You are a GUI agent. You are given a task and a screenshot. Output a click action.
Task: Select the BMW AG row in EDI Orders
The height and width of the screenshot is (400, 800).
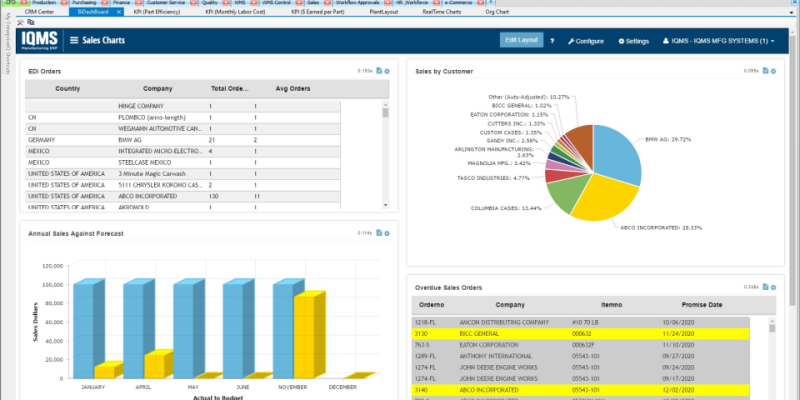click(x=183, y=140)
